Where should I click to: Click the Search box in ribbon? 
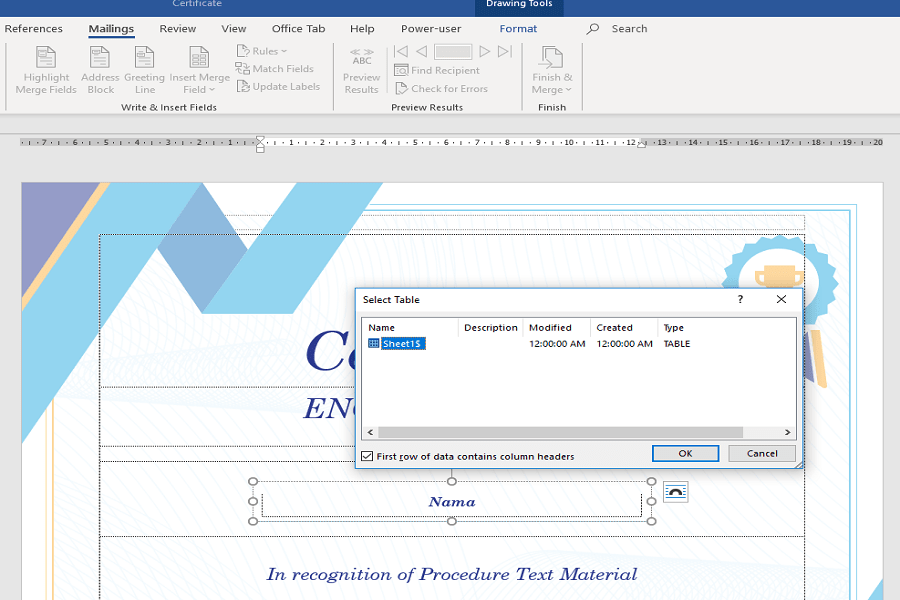pyautogui.click(x=629, y=29)
